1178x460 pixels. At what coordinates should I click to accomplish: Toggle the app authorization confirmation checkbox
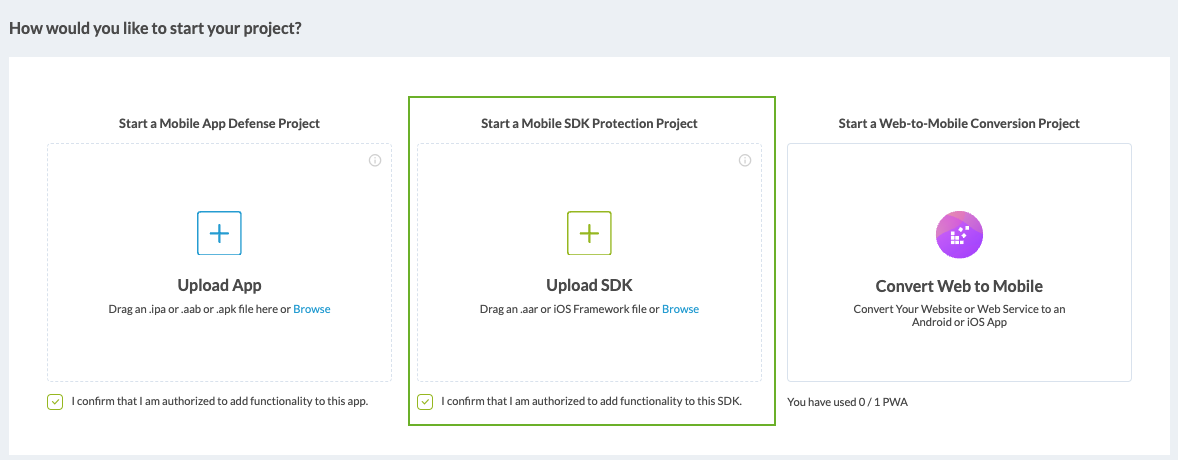pos(54,402)
